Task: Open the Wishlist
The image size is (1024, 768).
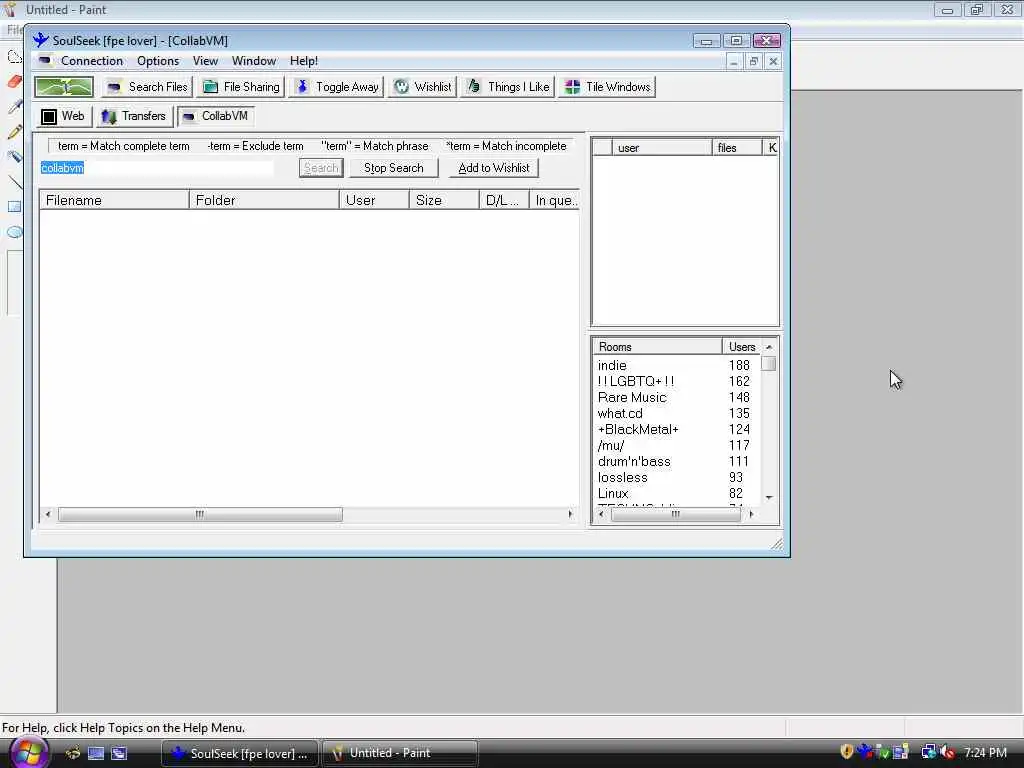Action: tap(423, 87)
